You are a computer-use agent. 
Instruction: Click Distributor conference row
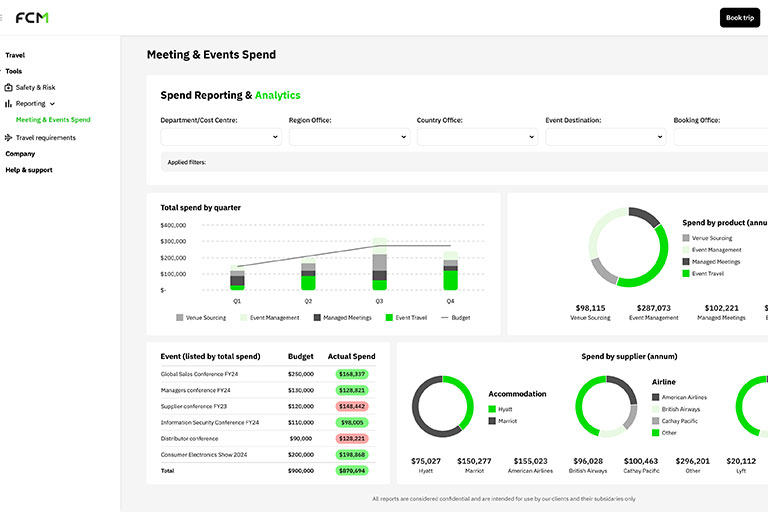[268, 439]
